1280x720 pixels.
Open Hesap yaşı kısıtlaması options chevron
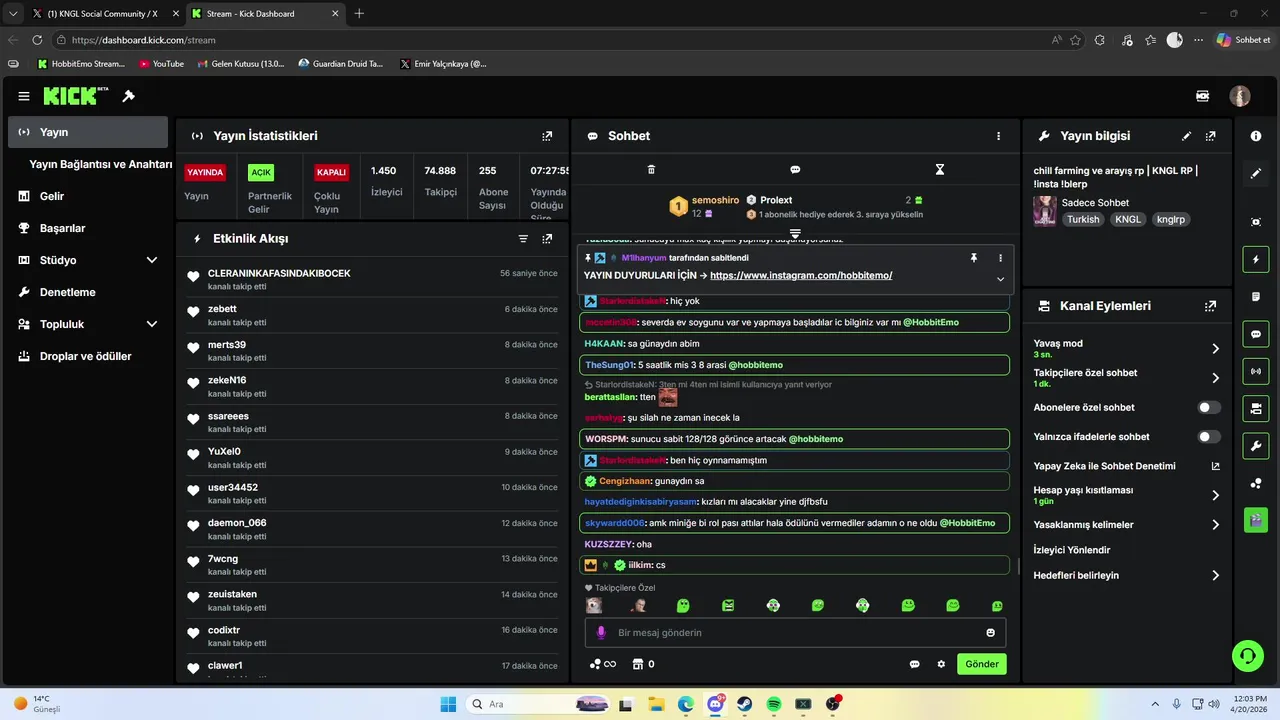[x=1215, y=495]
